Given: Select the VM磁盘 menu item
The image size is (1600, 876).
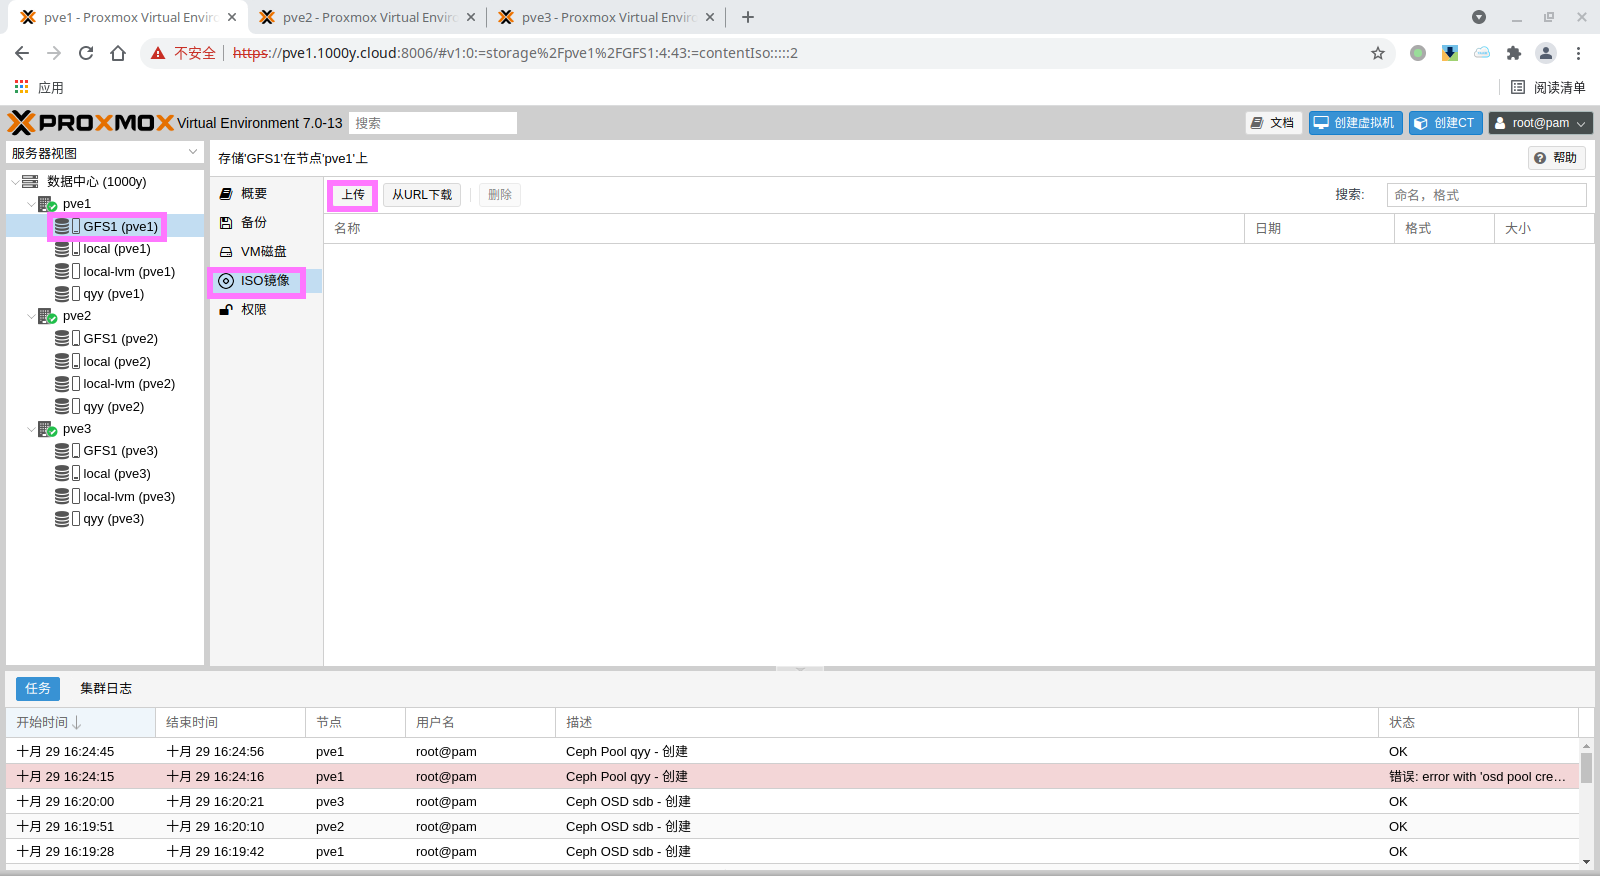Looking at the screenshot, I should [x=263, y=252].
